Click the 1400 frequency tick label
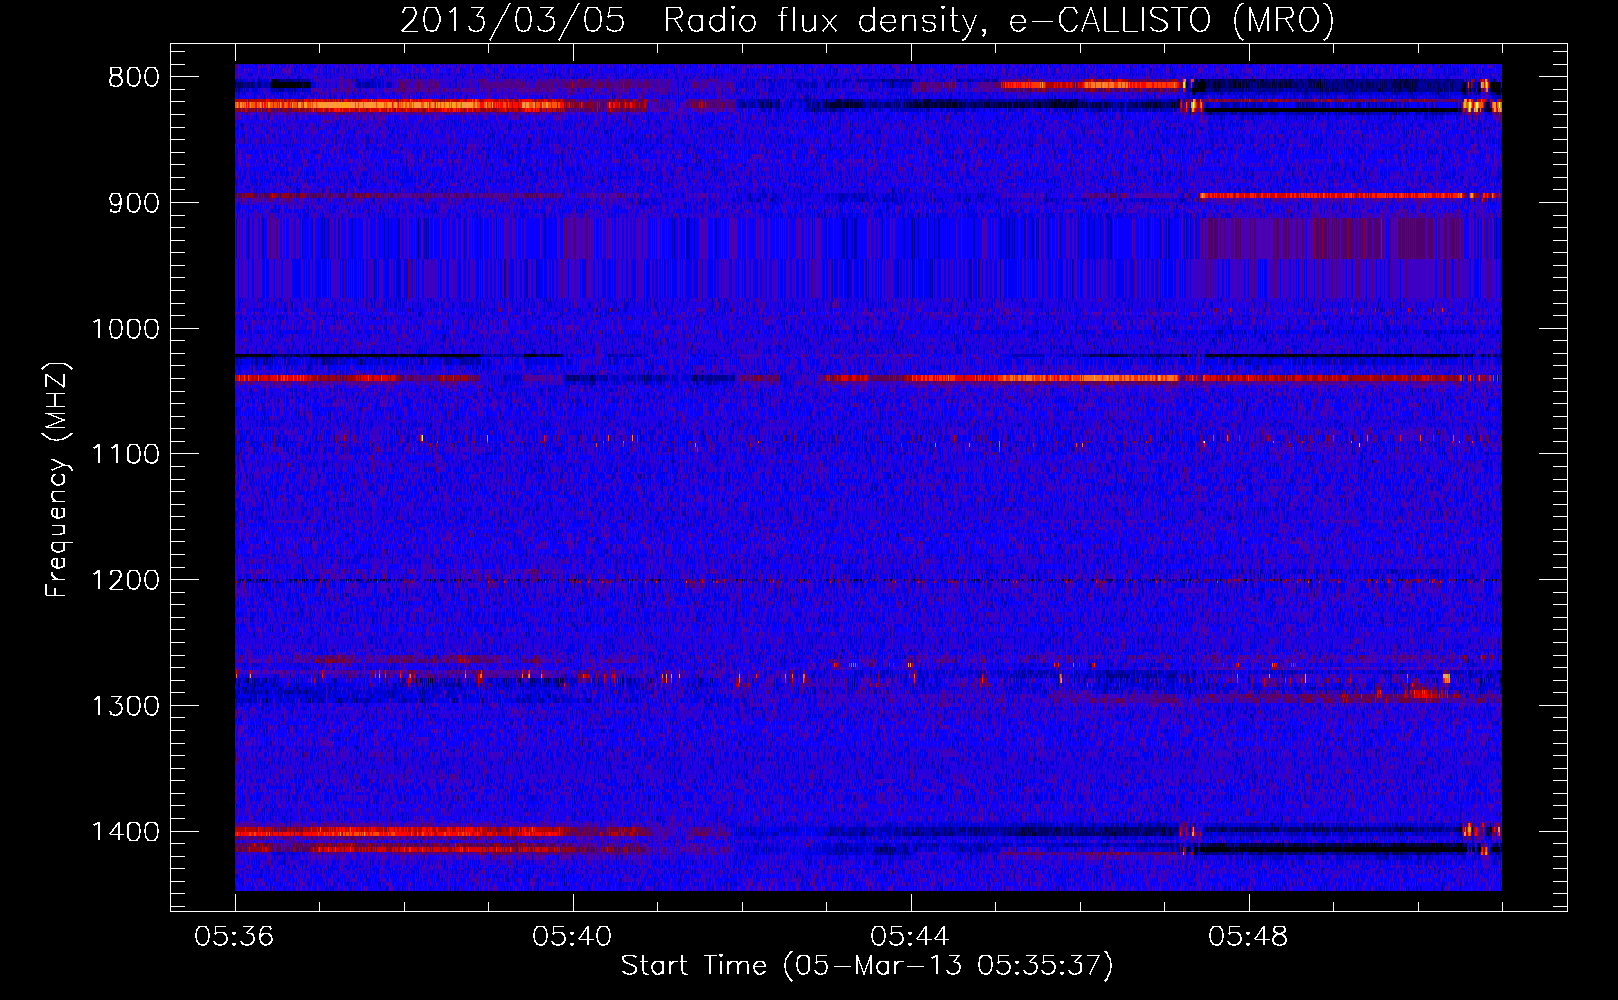This screenshot has height=1000, width=1618. point(126,832)
